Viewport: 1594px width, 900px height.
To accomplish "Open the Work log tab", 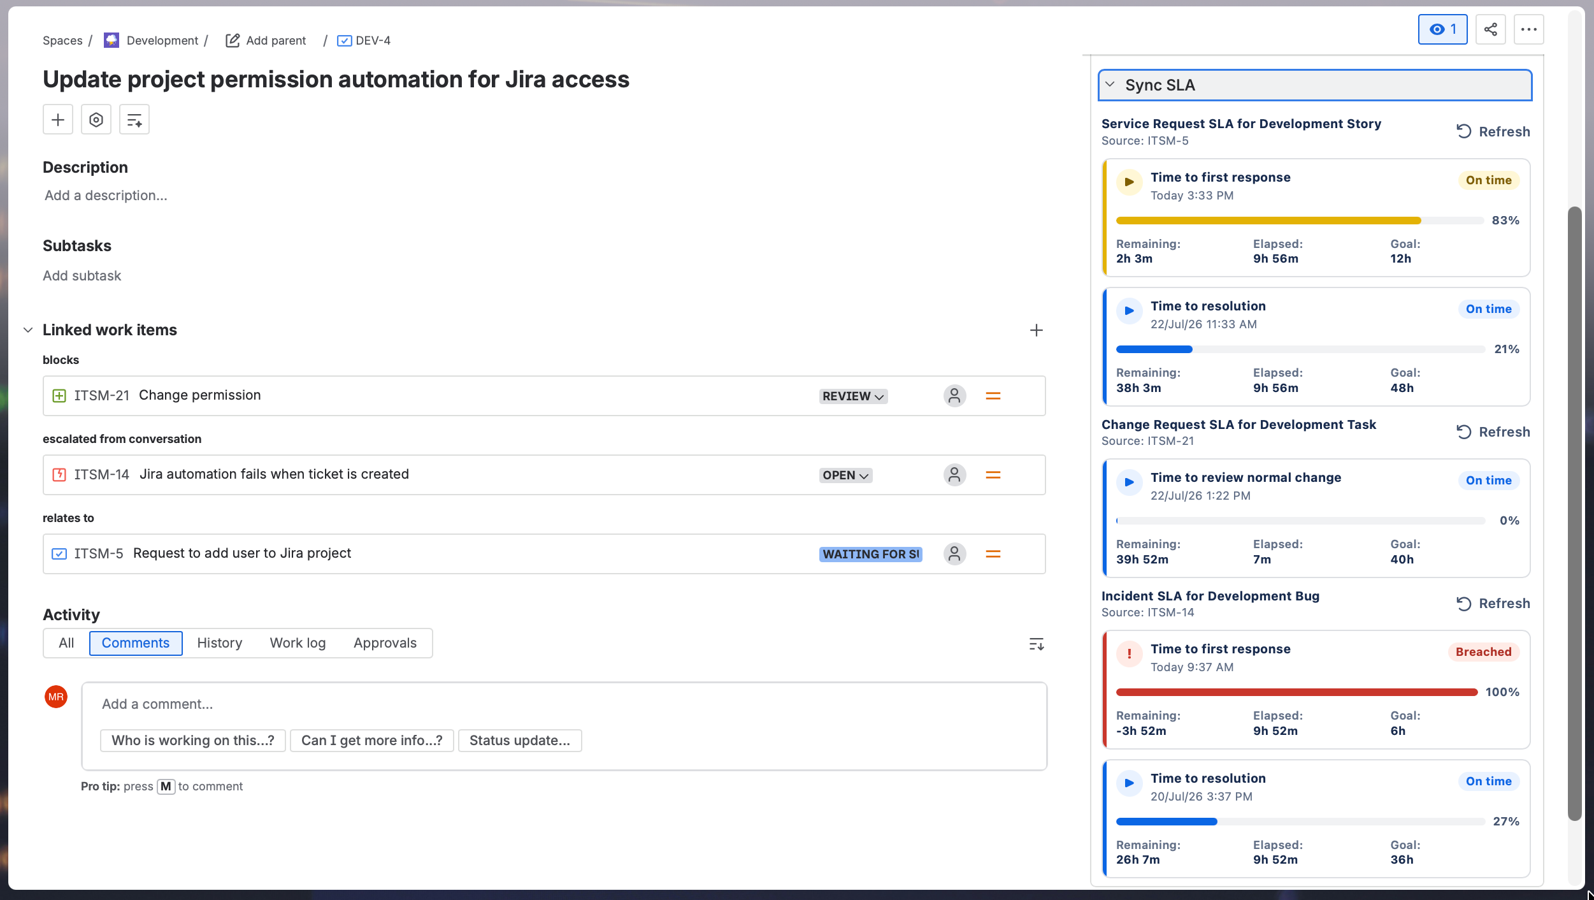I will click(297, 643).
